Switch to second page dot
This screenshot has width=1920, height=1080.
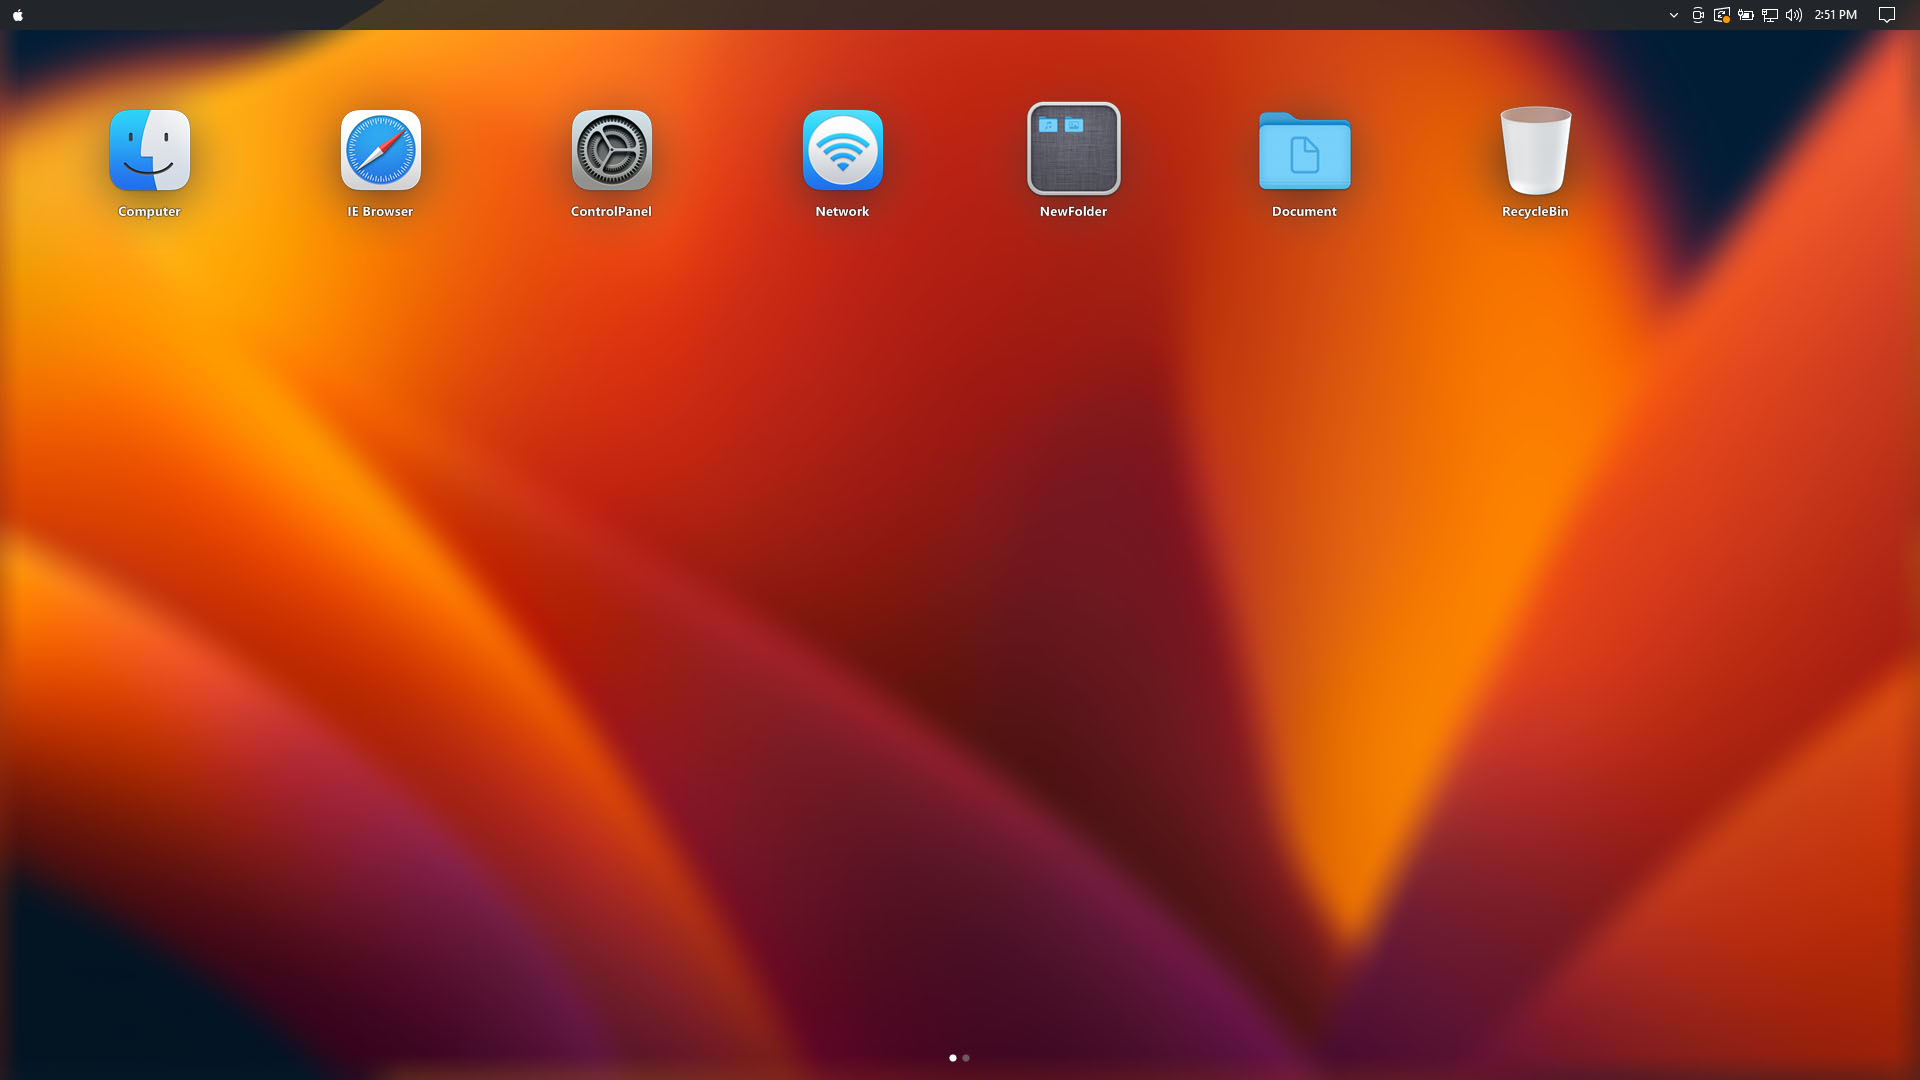[966, 1058]
